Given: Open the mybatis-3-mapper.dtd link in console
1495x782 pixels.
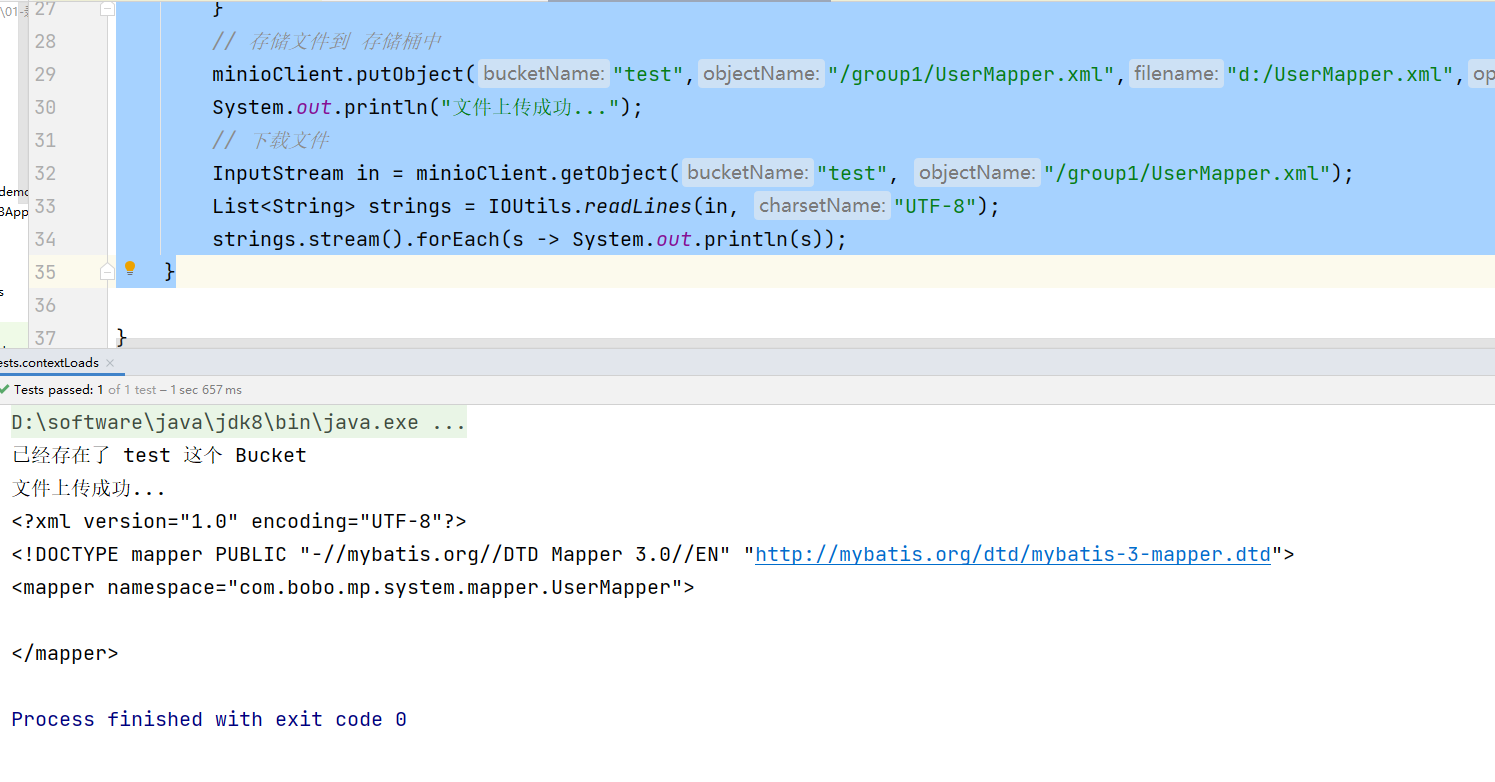Looking at the screenshot, I should (1012, 554).
